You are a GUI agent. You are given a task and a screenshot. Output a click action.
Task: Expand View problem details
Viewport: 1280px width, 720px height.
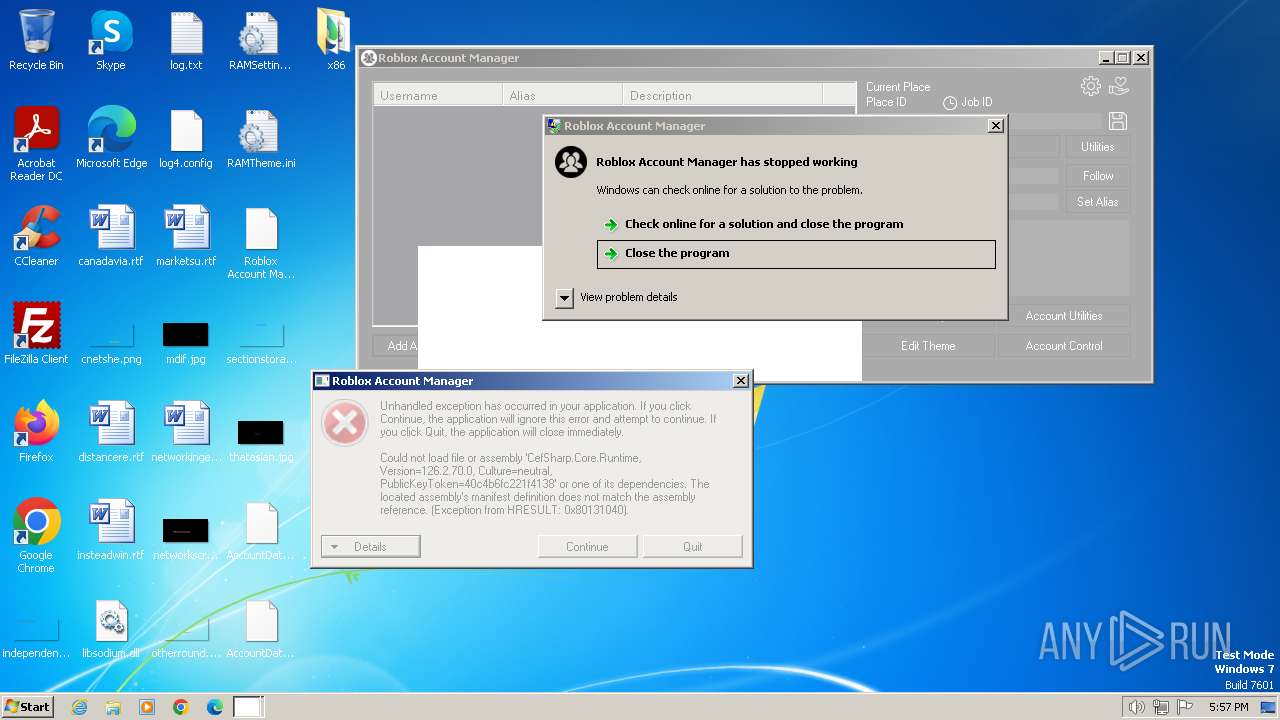point(564,298)
